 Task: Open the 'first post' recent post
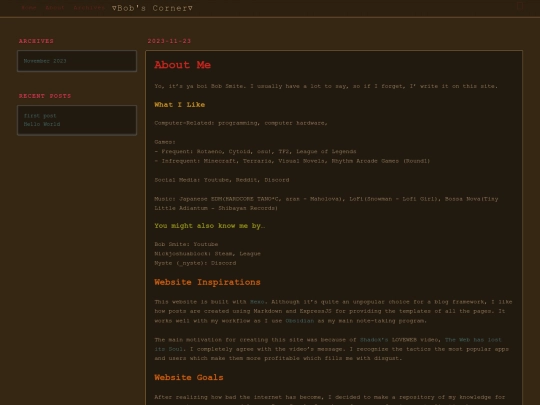point(40,116)
